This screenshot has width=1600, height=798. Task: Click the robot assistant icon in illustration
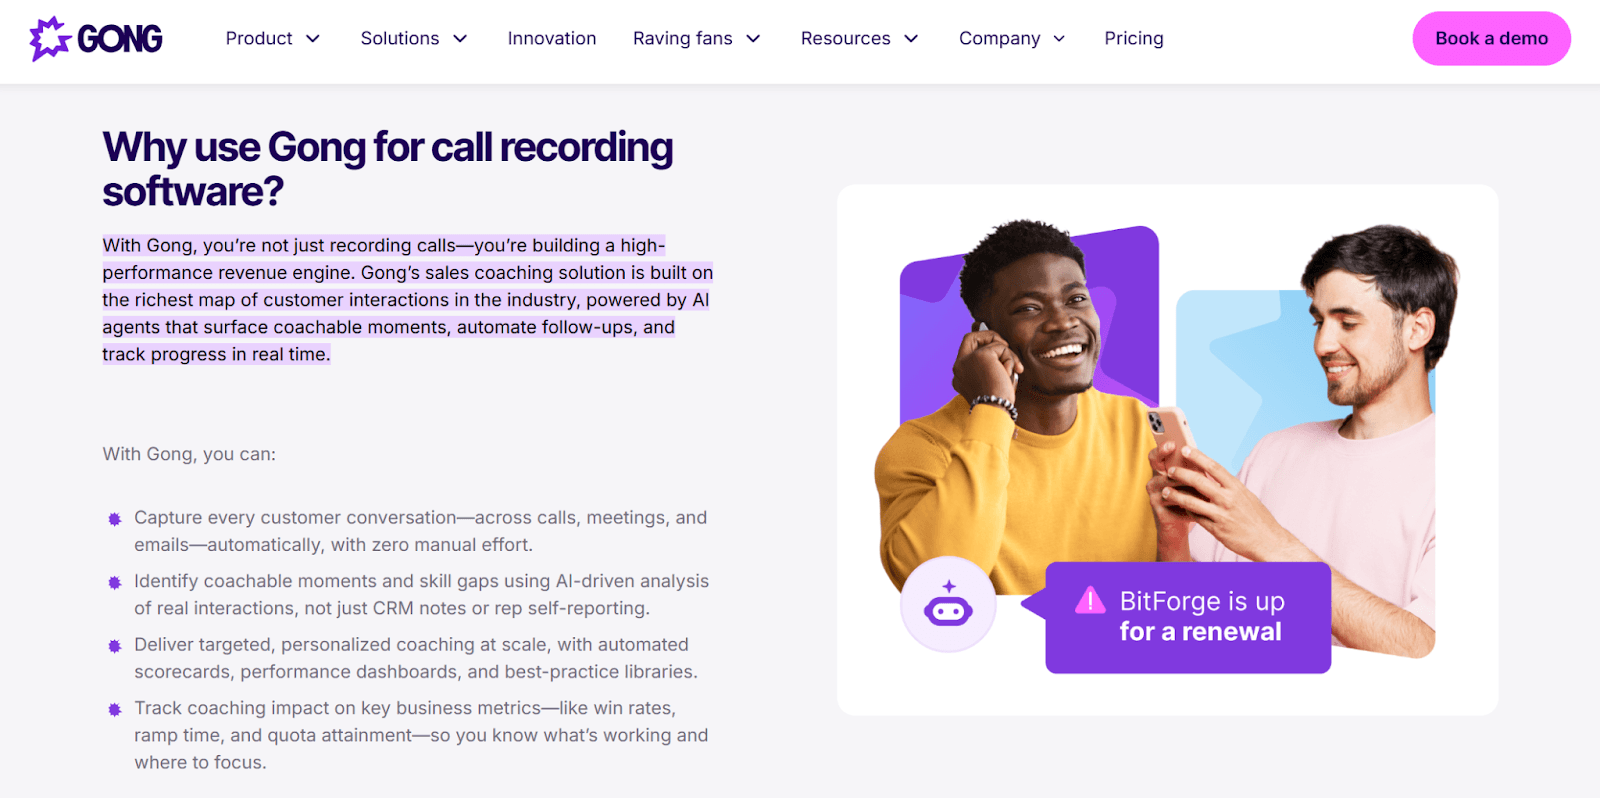click(948, 605)
